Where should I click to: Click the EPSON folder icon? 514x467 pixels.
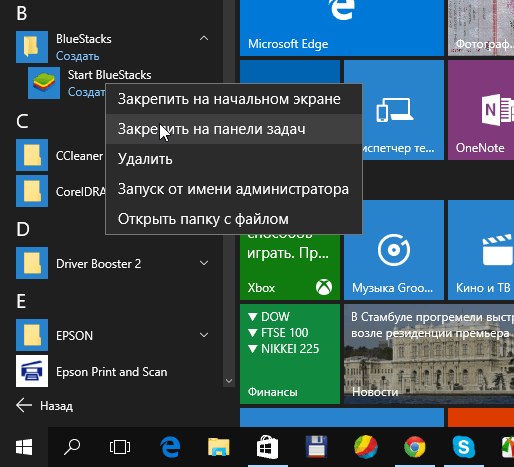pos(32,335)
